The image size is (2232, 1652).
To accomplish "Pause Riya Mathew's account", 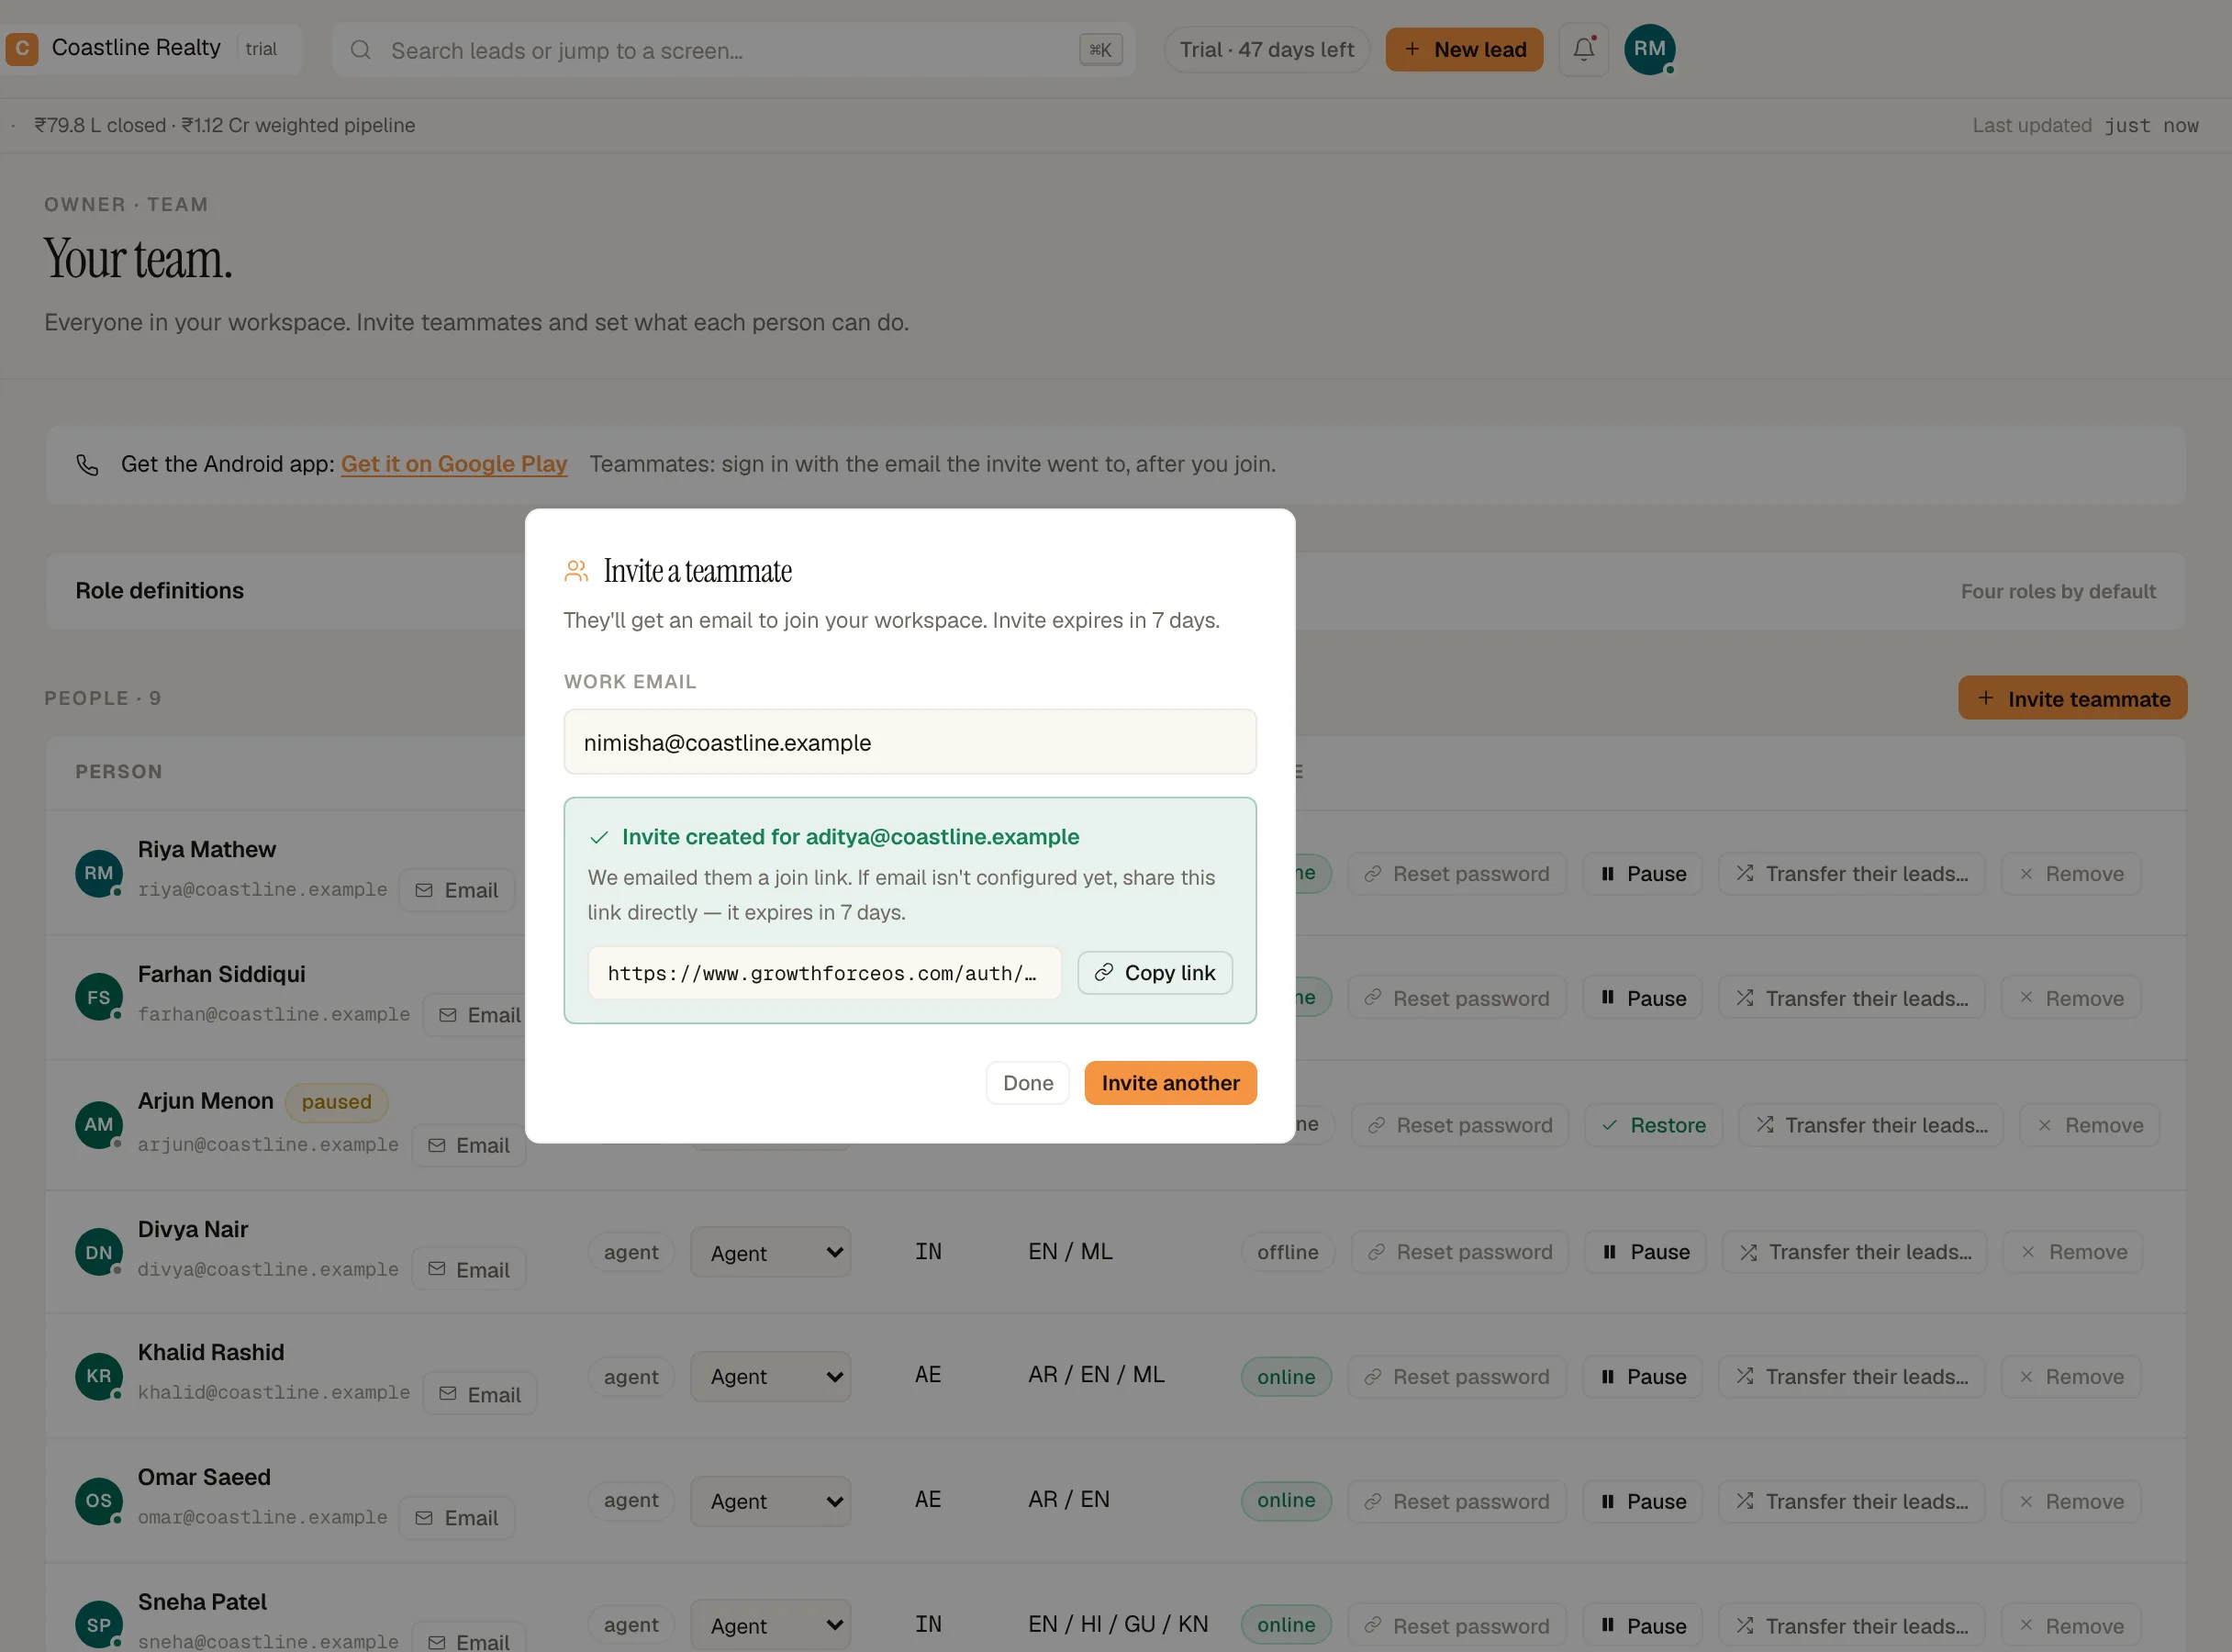I will click(x=1643, y=874).
